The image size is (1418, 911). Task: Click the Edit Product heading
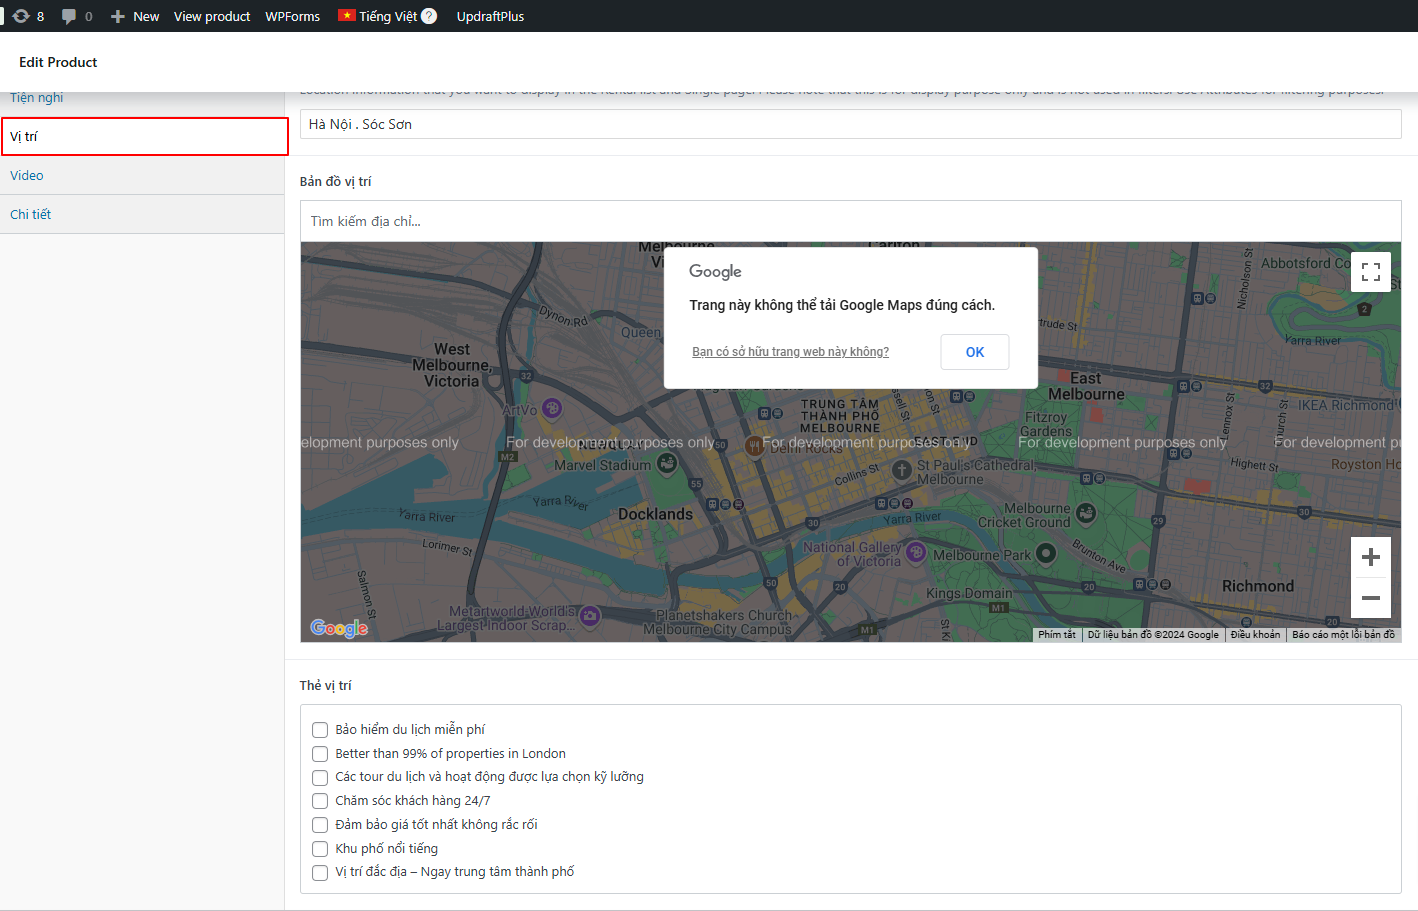58,62
